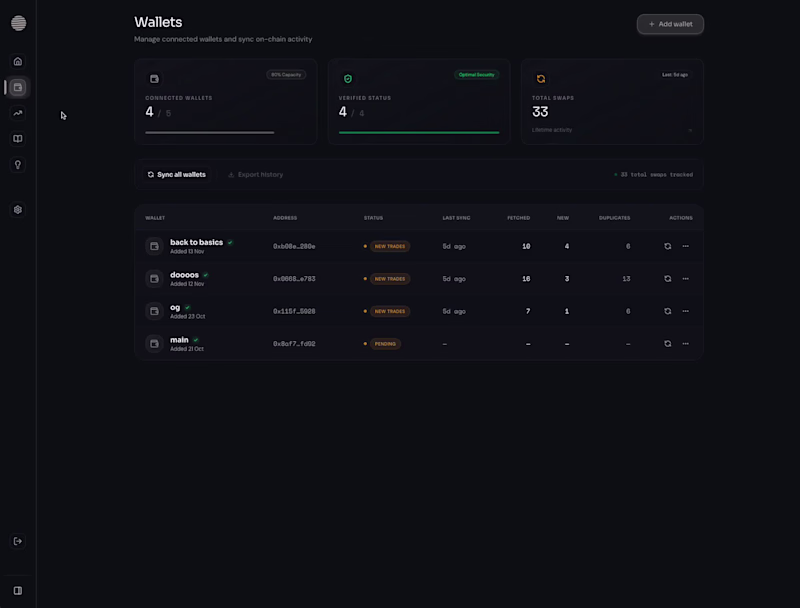Sync the doooos wallet

pos(667,279)
